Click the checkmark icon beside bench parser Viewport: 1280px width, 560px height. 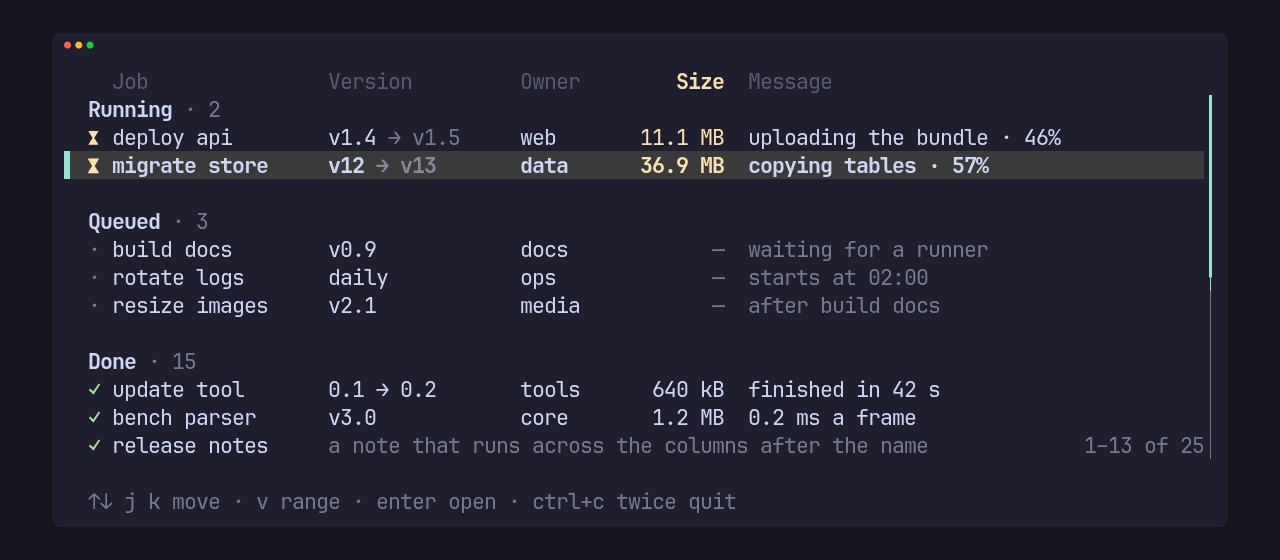pos(94,418)
